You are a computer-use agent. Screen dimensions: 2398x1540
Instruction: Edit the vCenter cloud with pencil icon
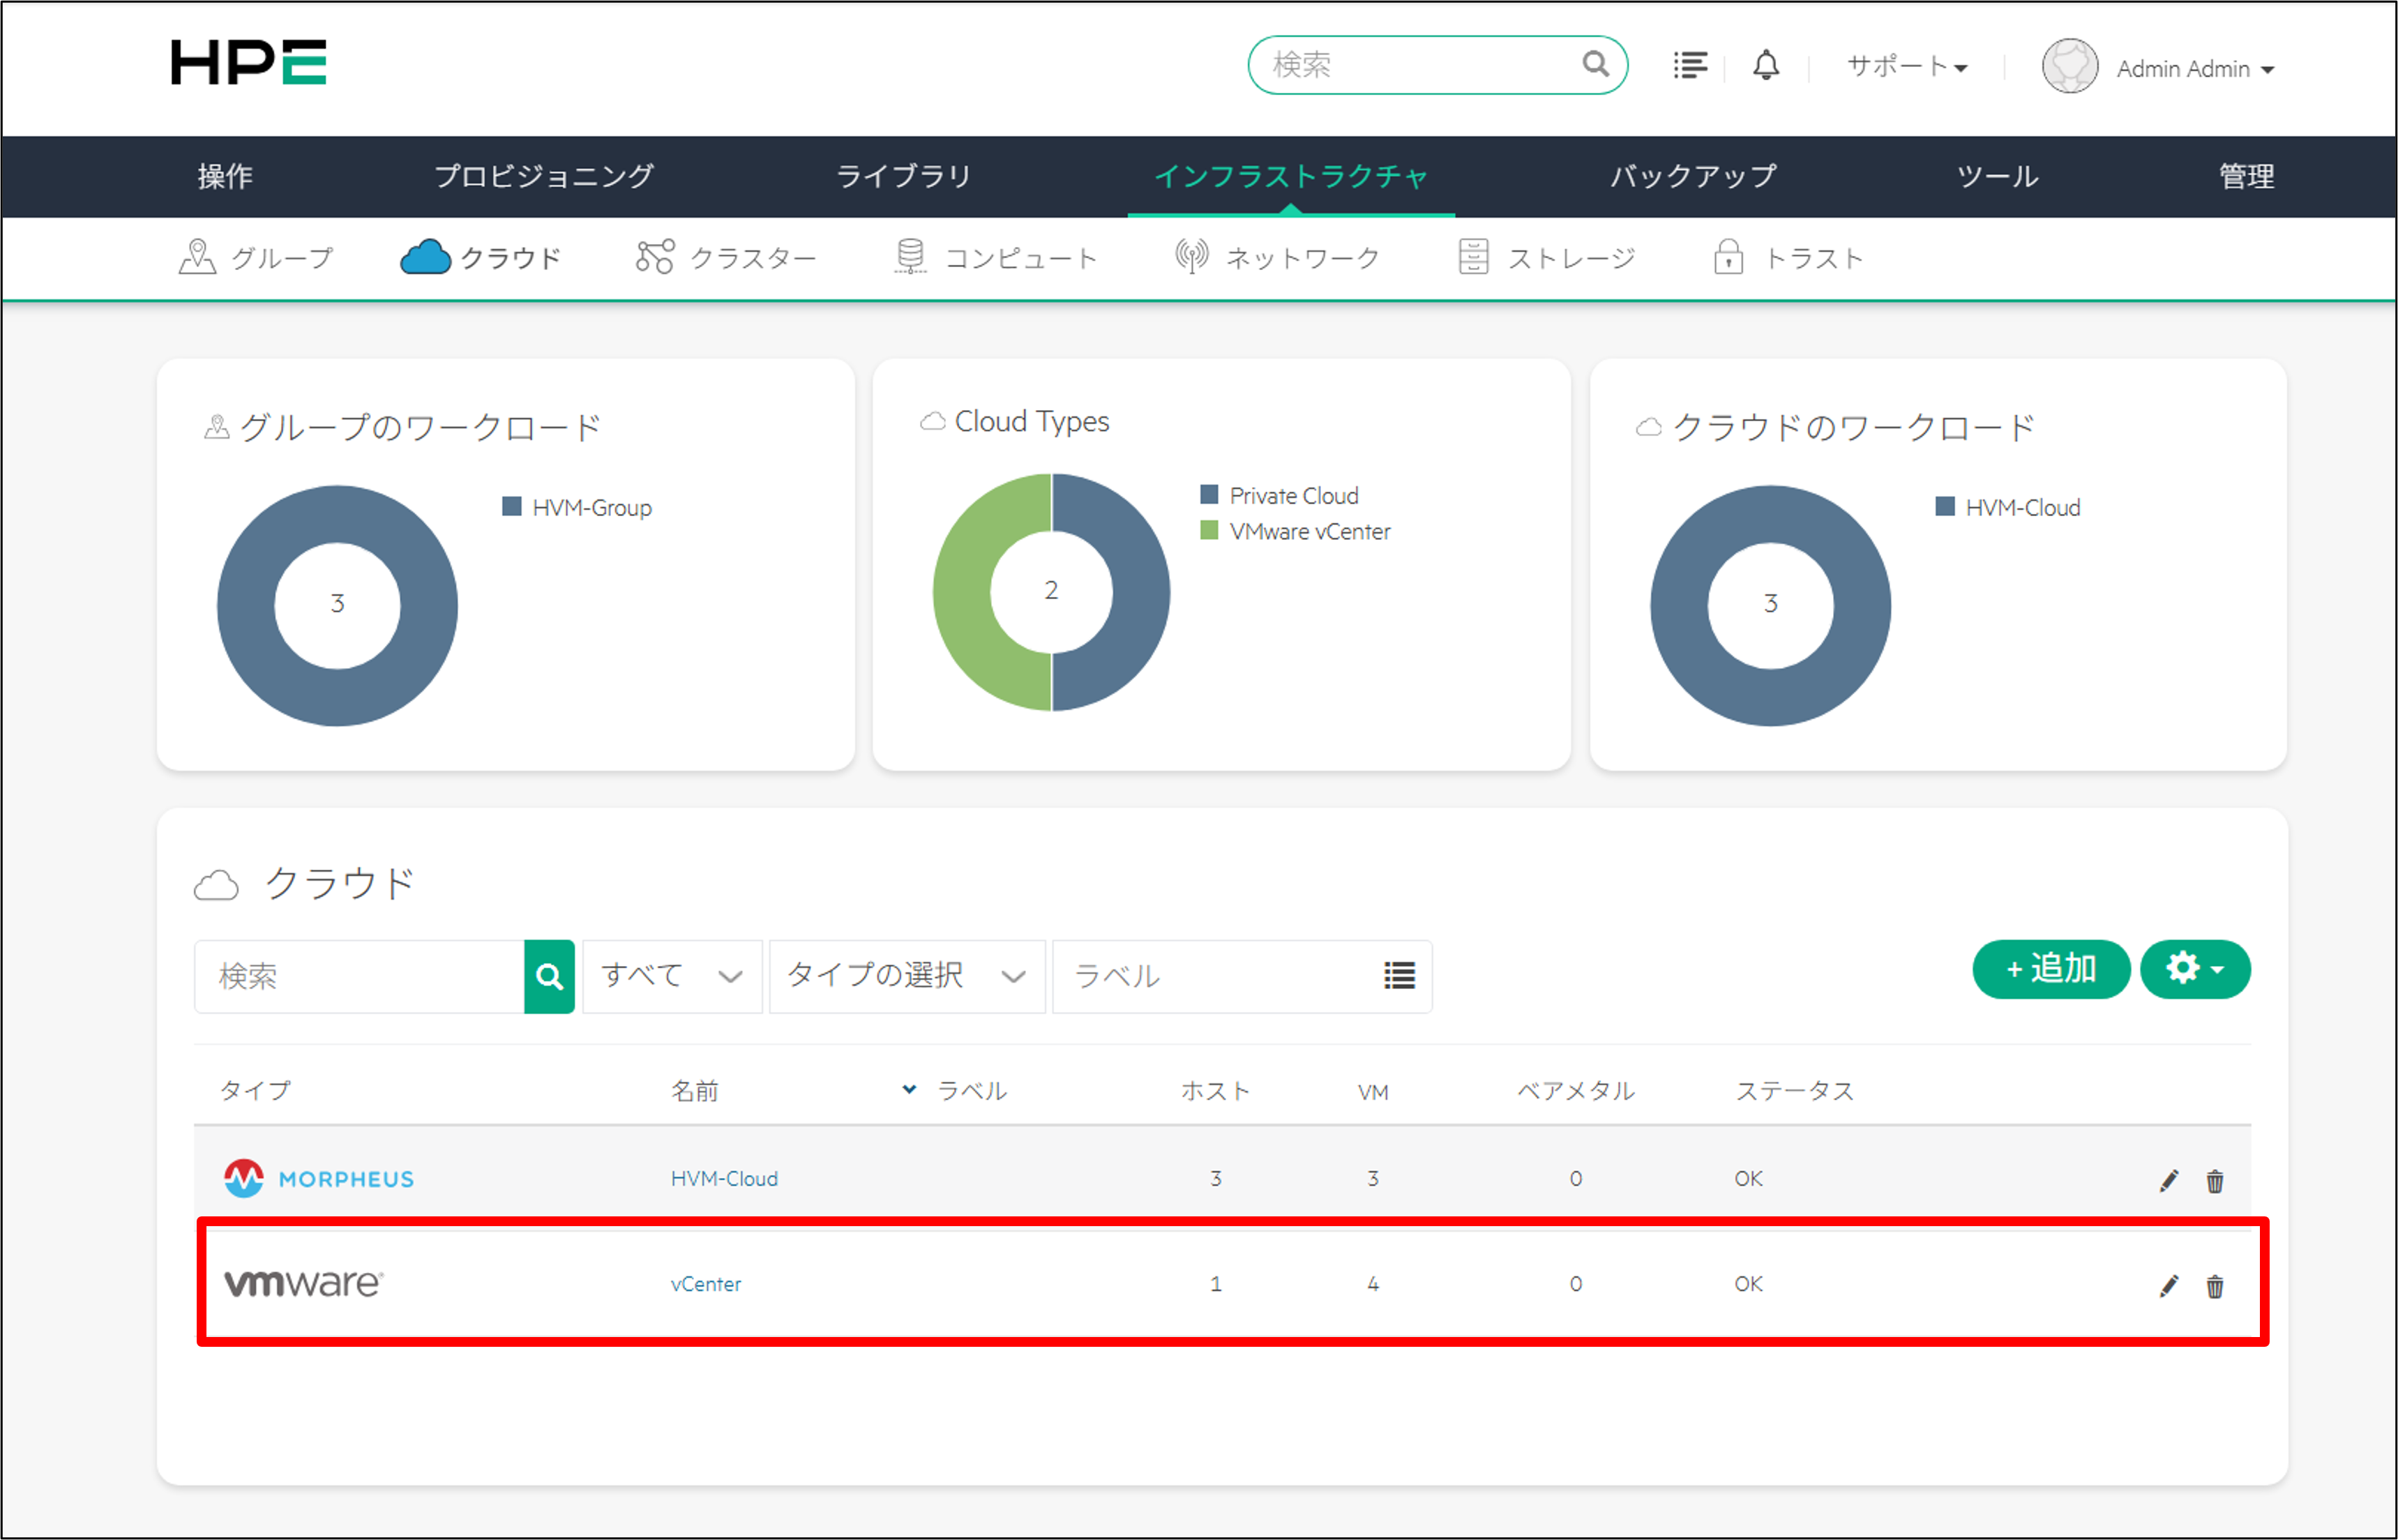pos(2168,1286)
